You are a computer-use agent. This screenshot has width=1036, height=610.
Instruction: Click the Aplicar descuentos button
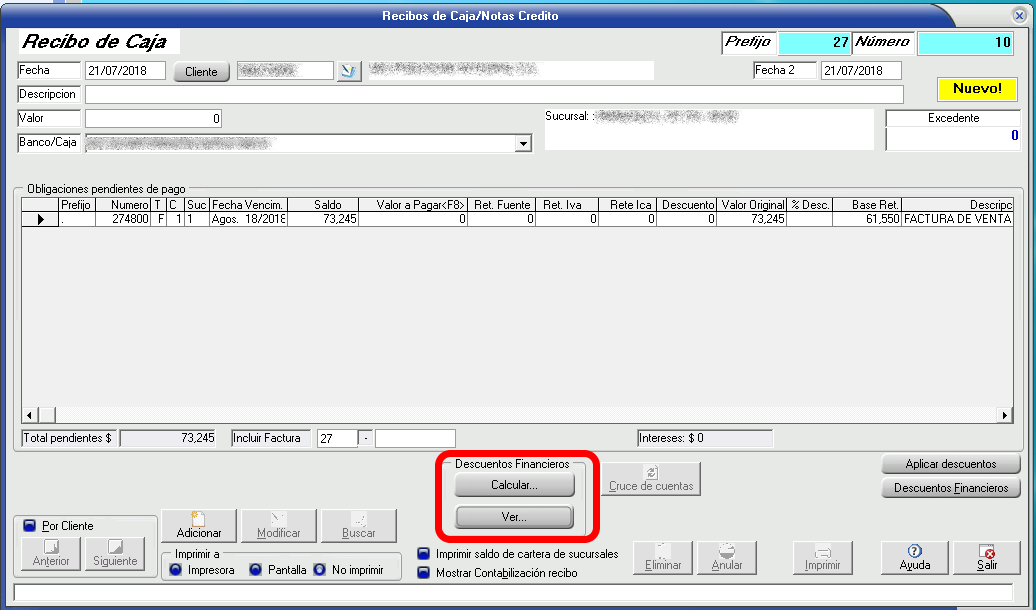click(950, 464)
